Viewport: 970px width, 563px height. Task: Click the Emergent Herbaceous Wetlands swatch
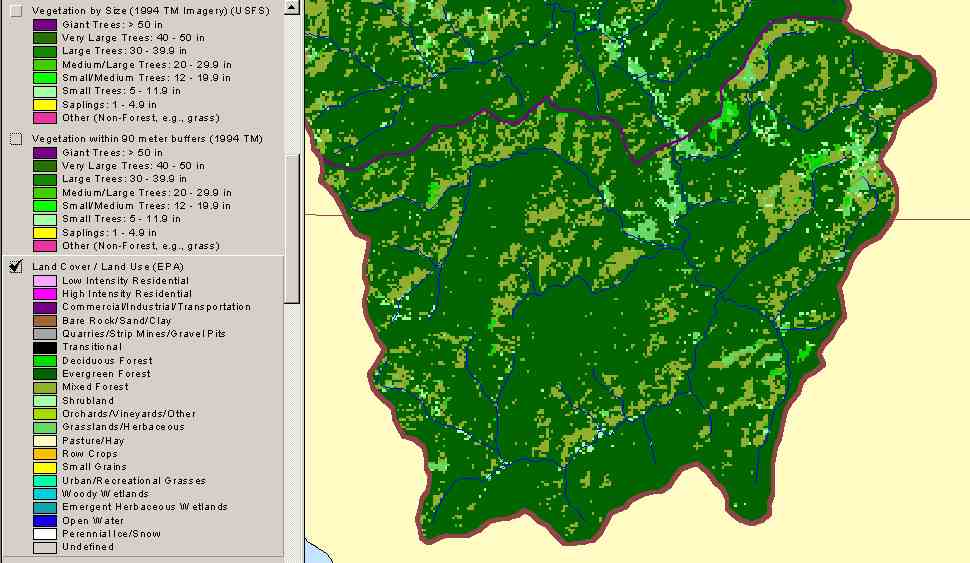pyautogui.click(x=45, y=507)
